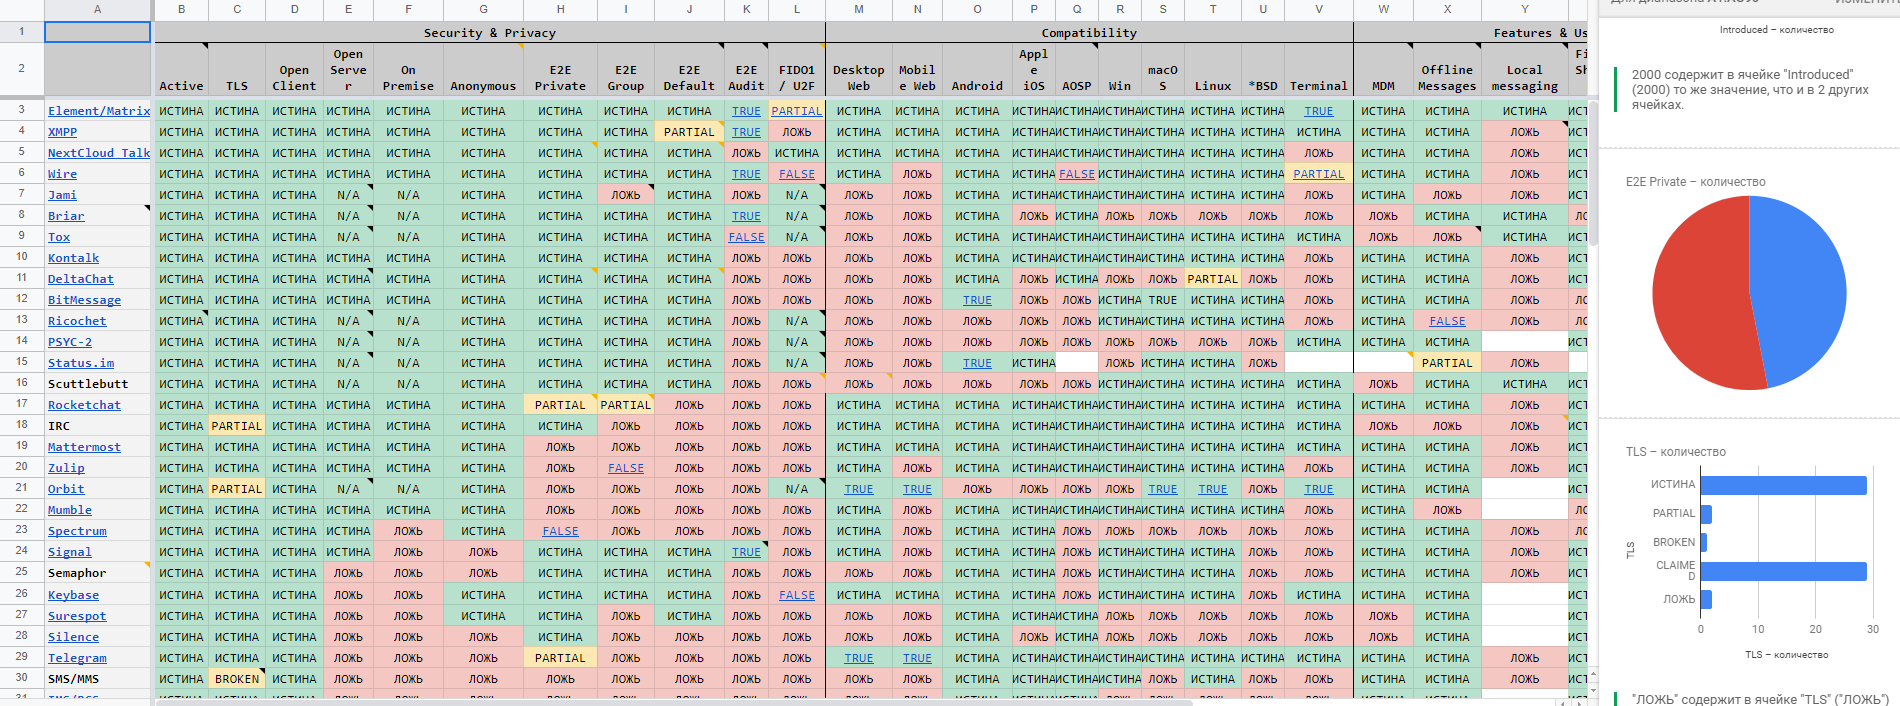Image resolution: width=1900 pixels, height=706 pixels.
Task: Select entire column A via its header
Action: point(97,9)
